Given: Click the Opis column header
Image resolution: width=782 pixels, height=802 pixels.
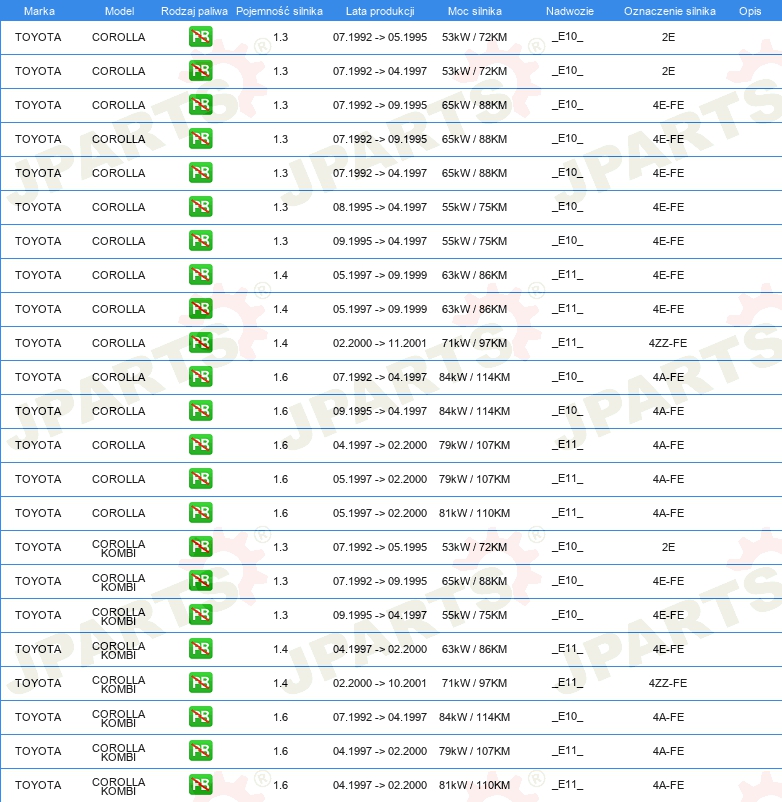Looking at the screenshot, I should coord(750,11).
